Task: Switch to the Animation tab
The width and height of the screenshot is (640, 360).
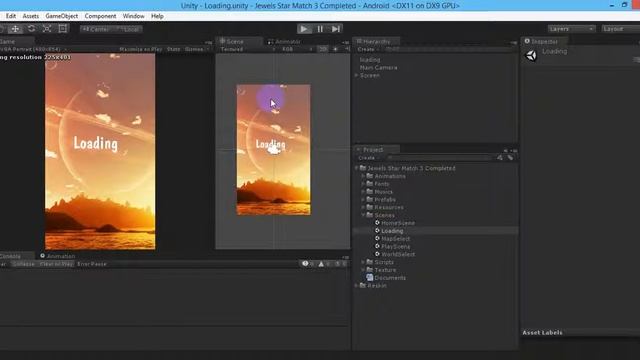Action: [x=58, y=256]
